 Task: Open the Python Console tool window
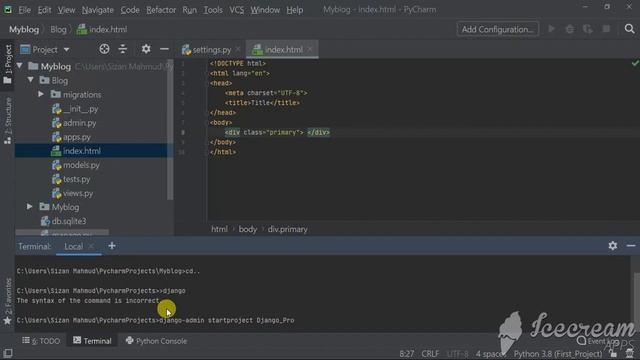(156, 341)
